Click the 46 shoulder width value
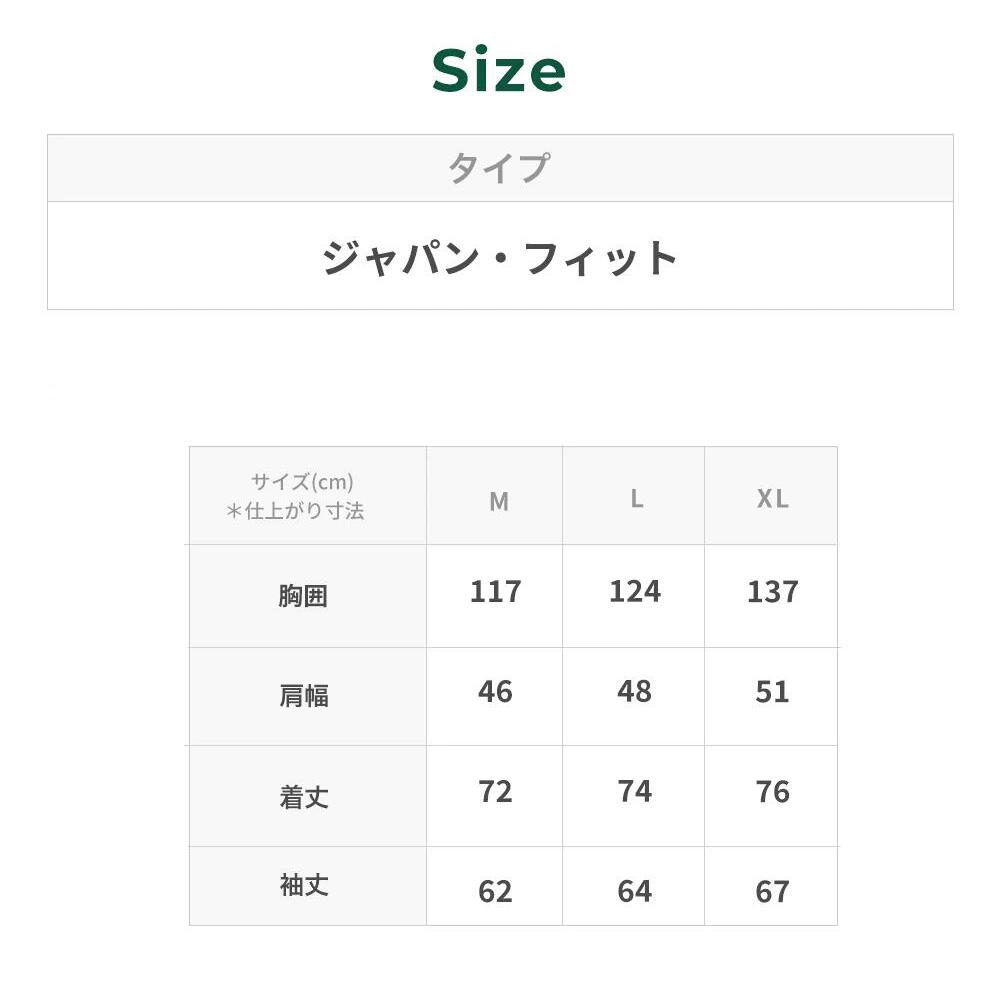Viewport: 1000px width, 1000px height. pyautogui.click(x=495, y=692)
